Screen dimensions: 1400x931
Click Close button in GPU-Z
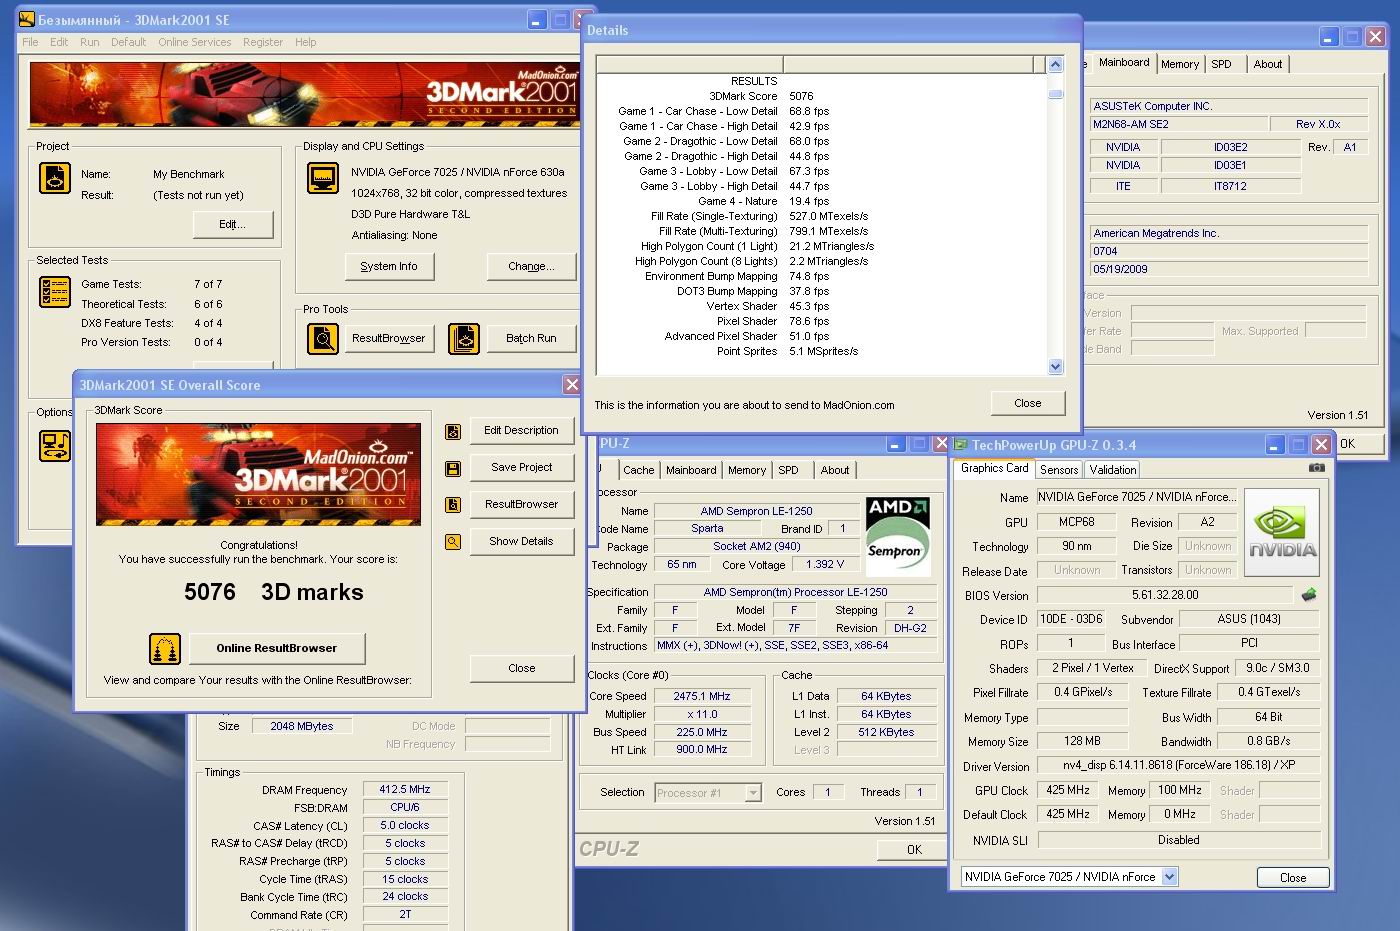pos(1292,877)
